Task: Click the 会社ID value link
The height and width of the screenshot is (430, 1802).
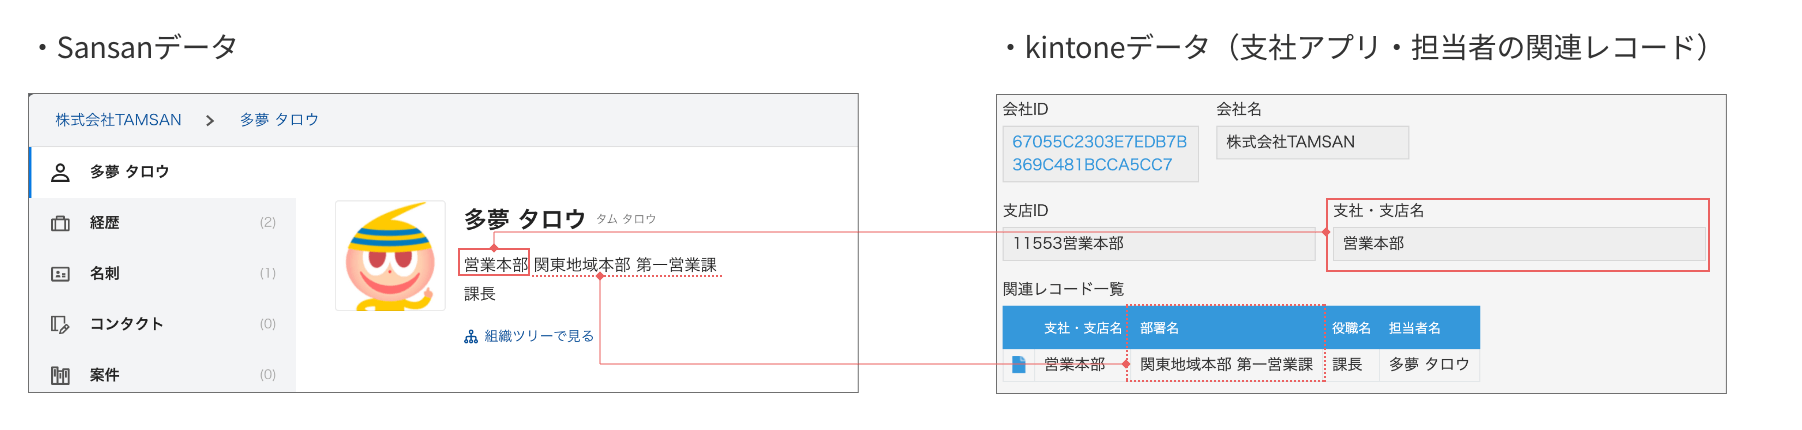Action: tap(1099, 153)
